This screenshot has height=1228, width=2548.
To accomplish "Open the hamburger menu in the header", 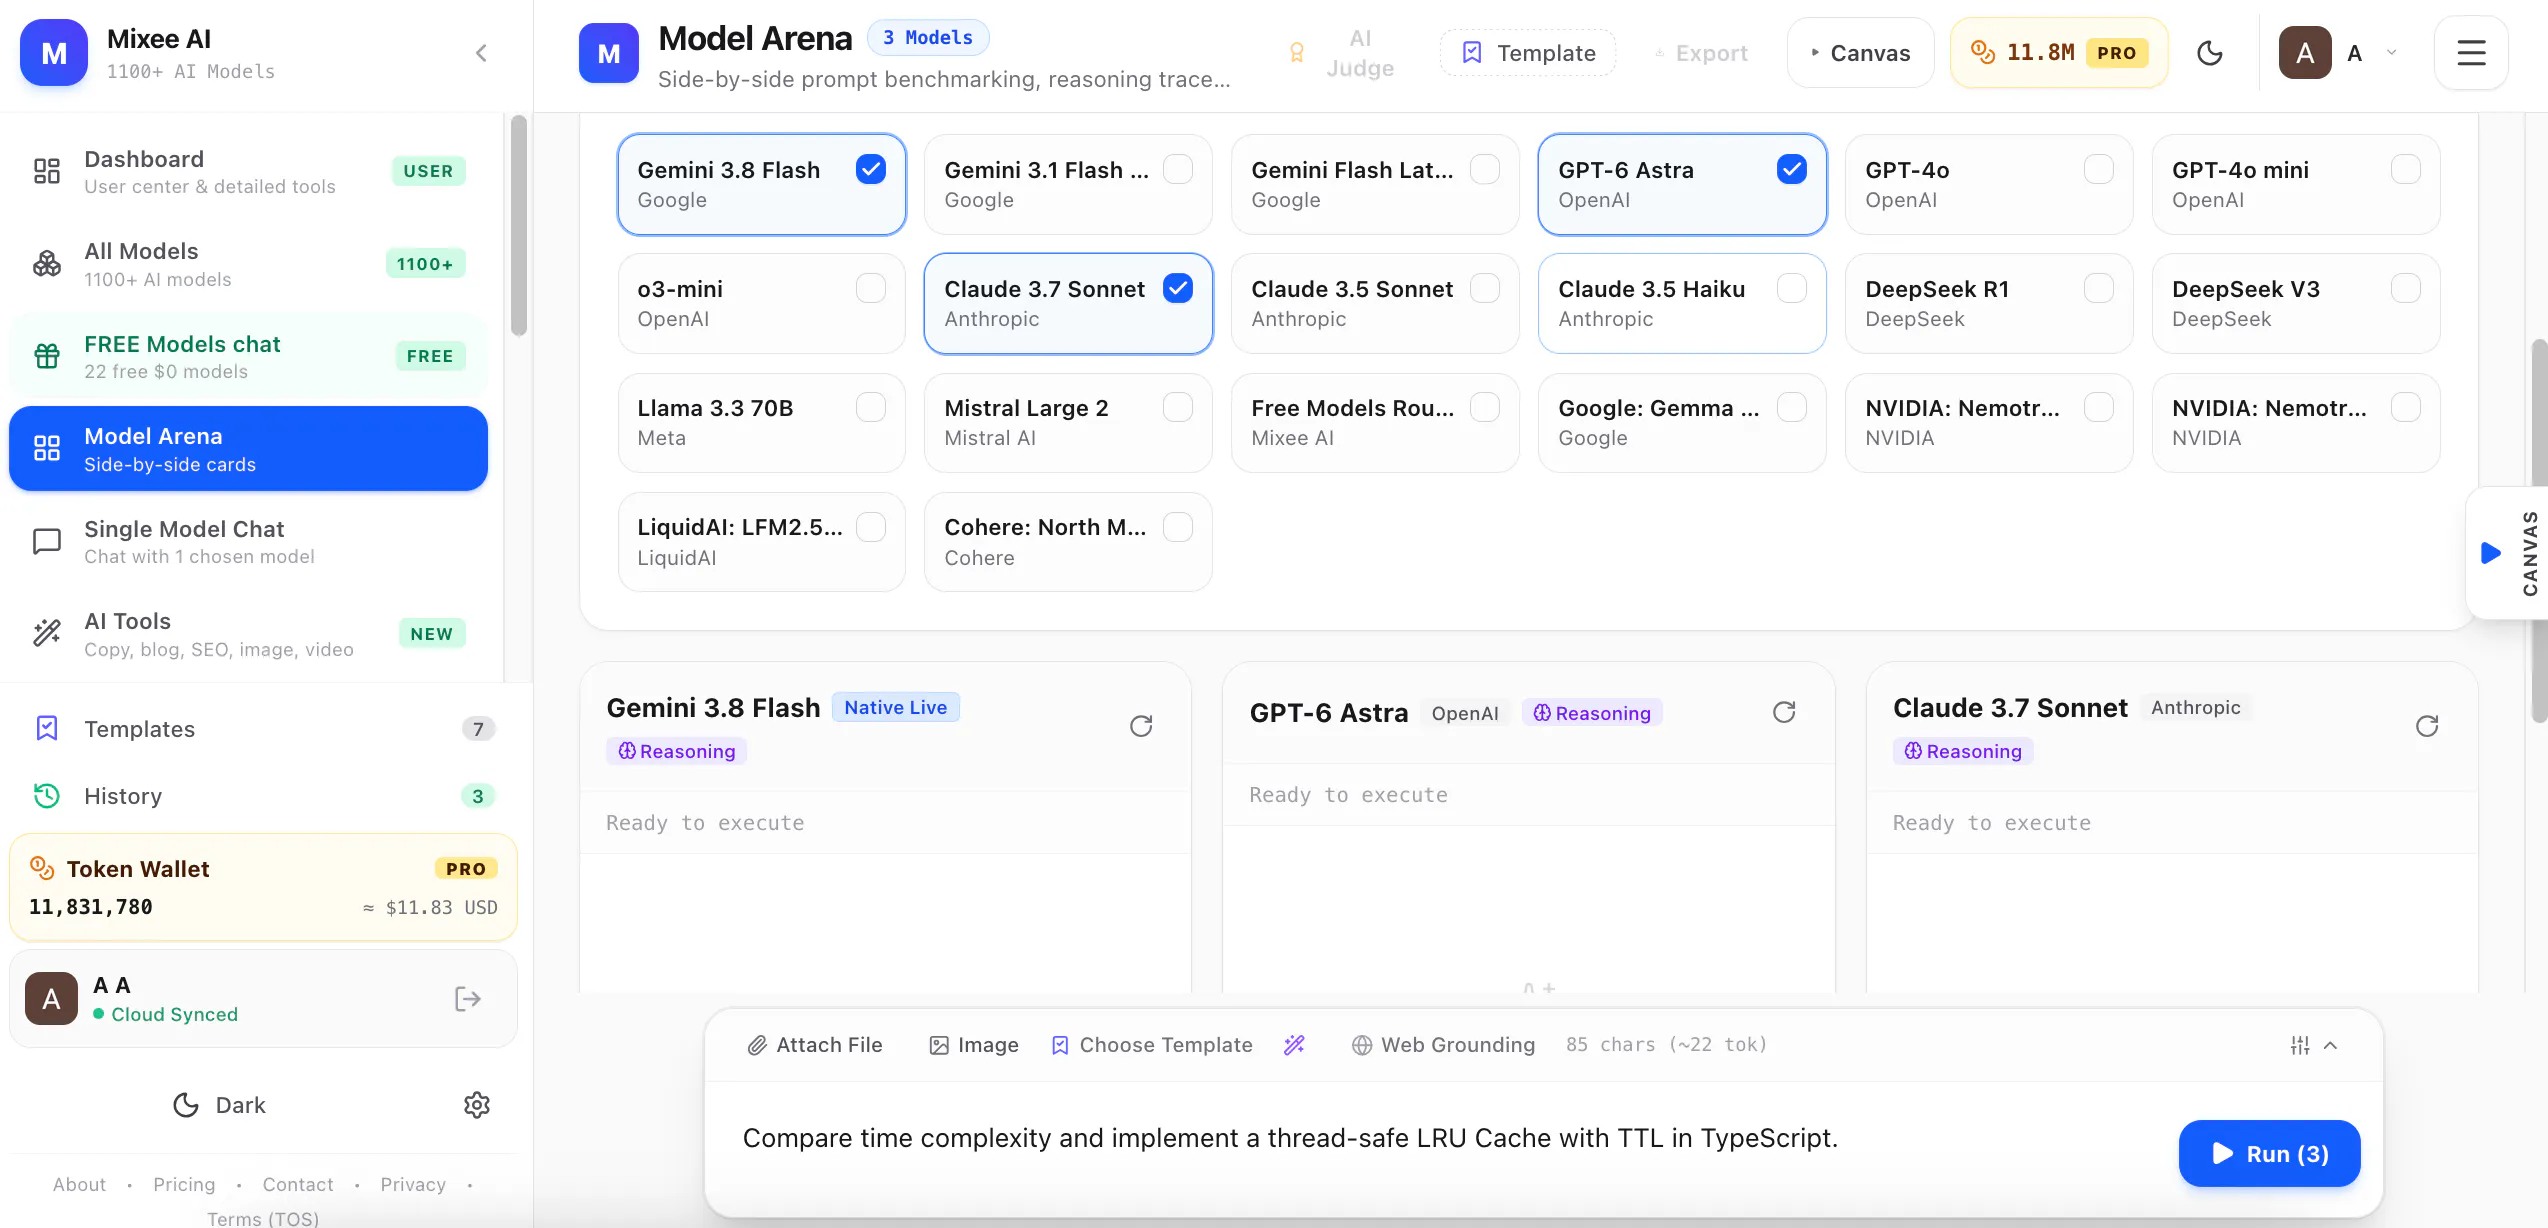I will 2471,53.
